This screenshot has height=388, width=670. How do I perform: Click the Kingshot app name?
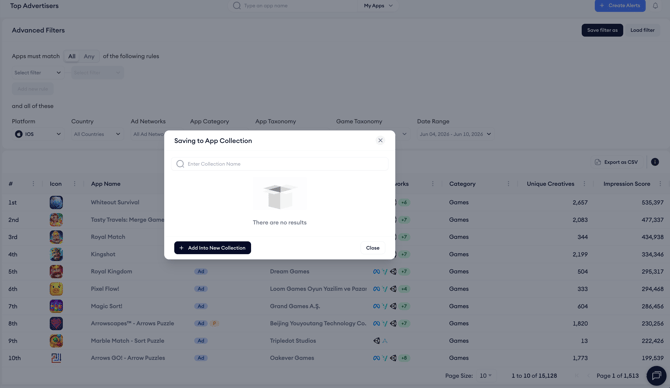point(103,254)
